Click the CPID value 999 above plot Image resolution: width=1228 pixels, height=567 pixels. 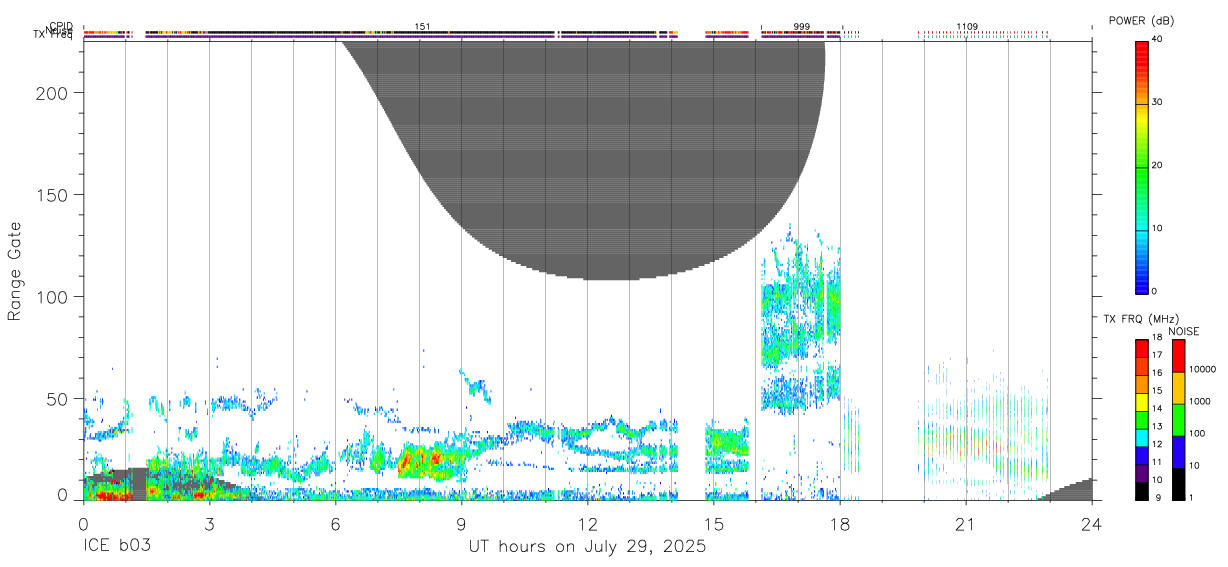(801, 26)
